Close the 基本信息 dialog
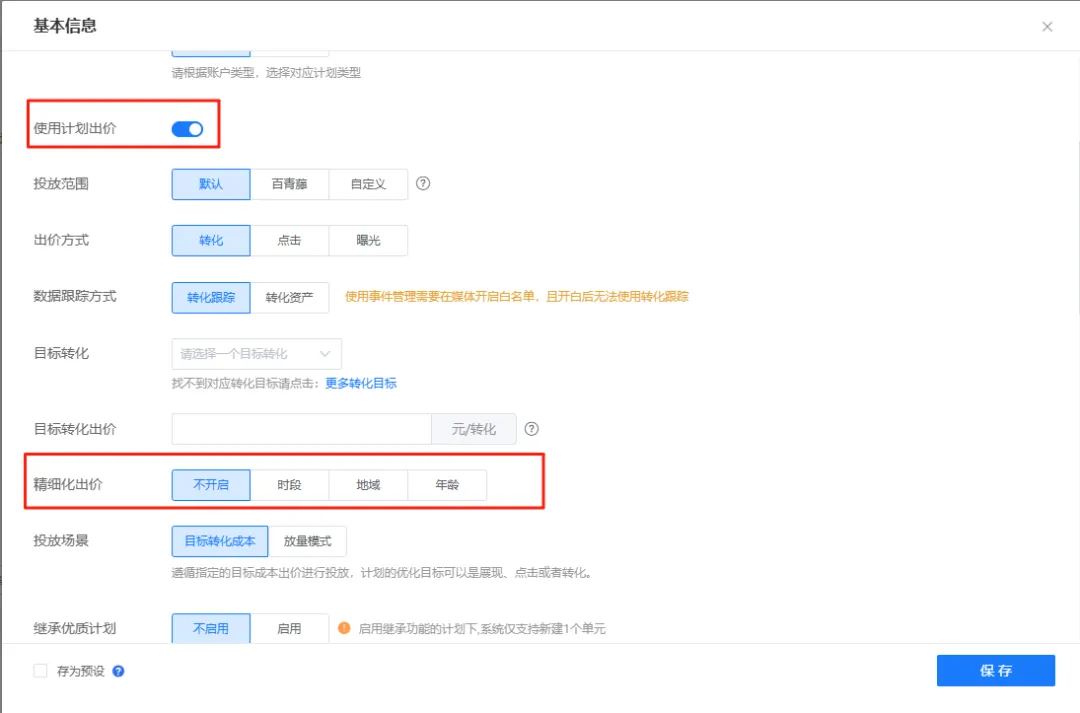This screenshot has height=713, width=1080. click(1047, 27)
